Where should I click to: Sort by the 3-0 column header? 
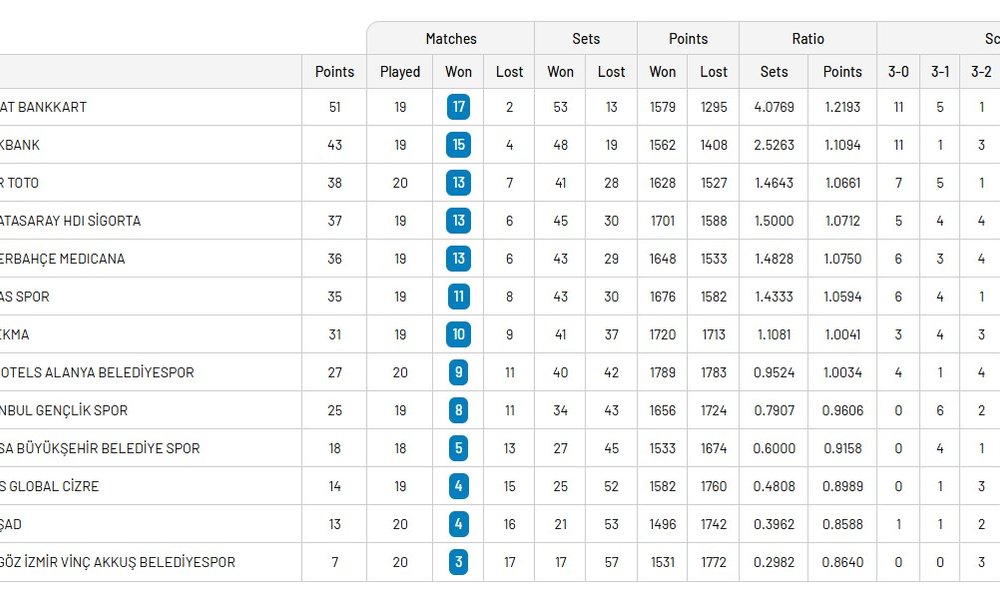pyautogui.click(x=898, y=72)
